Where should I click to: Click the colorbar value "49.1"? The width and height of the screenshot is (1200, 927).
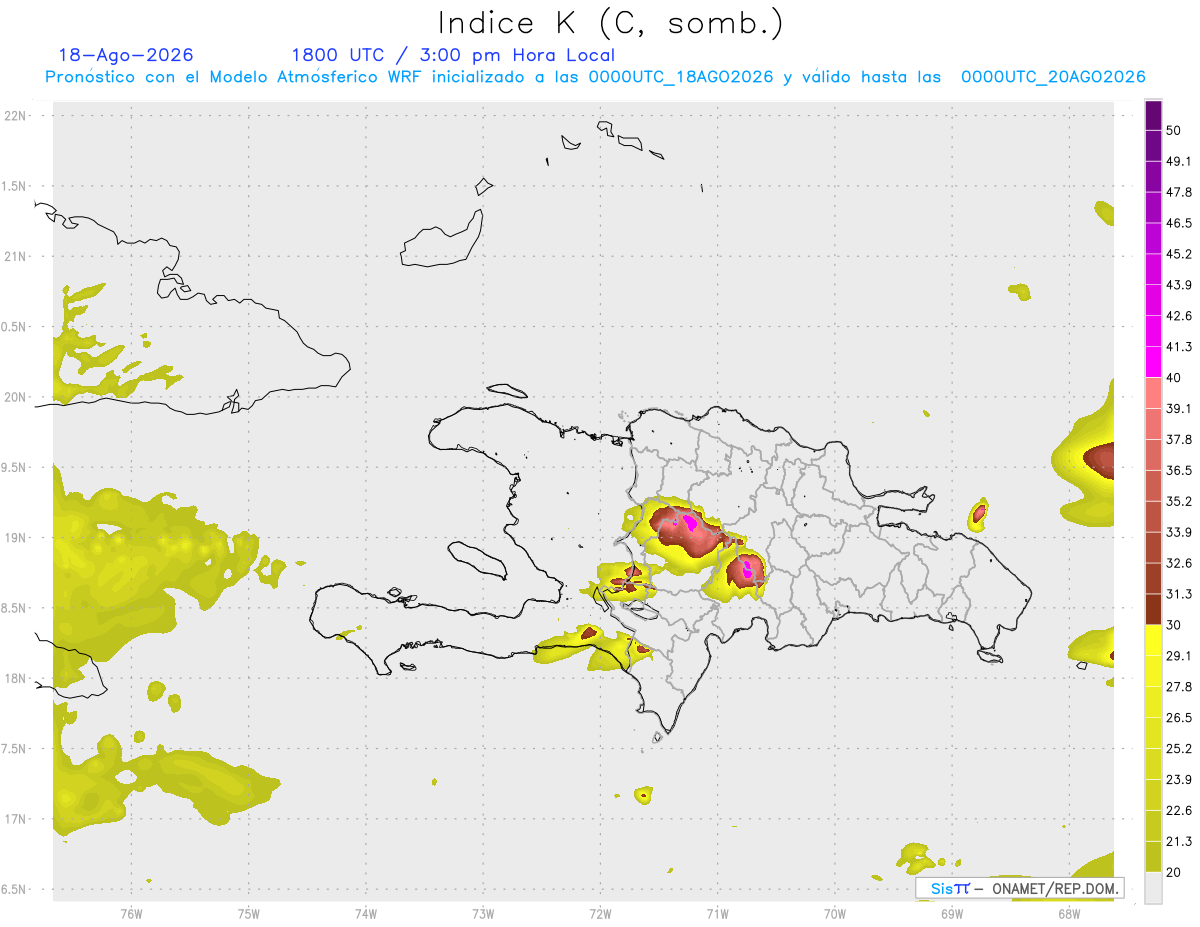[1178, 161]
